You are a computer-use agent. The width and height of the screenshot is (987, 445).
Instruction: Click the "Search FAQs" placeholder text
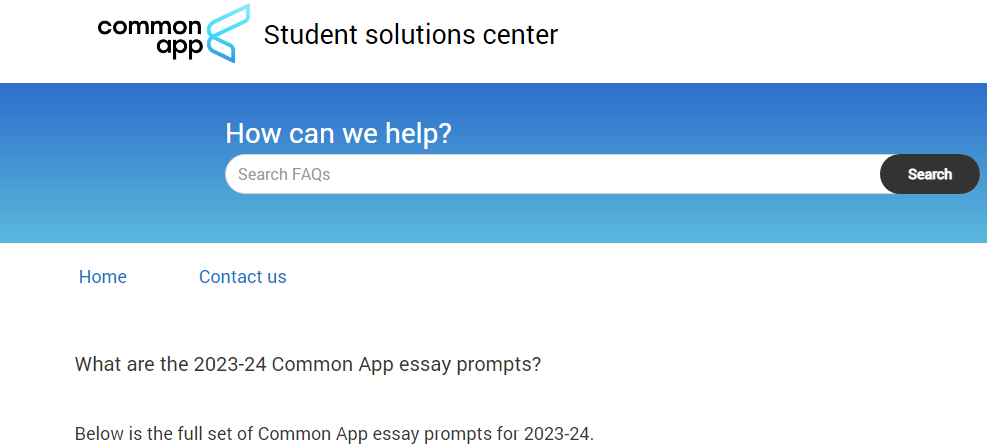(284, 174)
